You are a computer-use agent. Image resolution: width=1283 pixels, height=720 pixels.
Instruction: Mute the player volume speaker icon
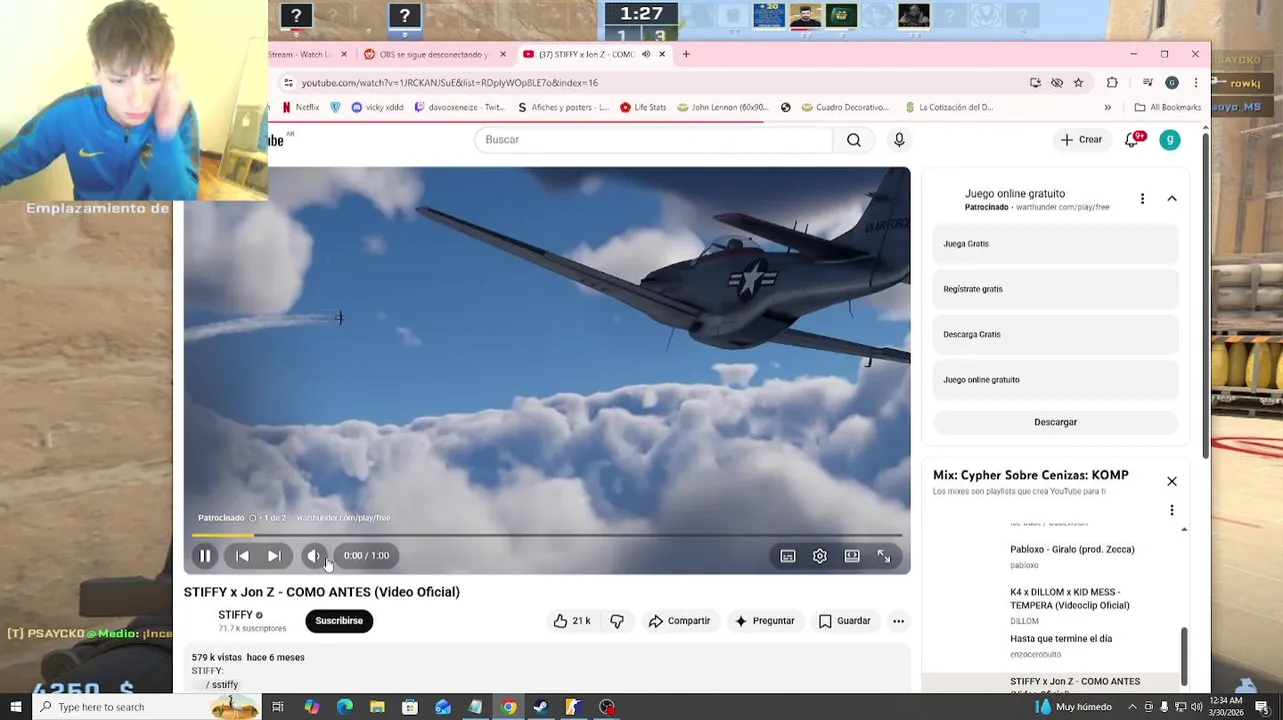314,556
